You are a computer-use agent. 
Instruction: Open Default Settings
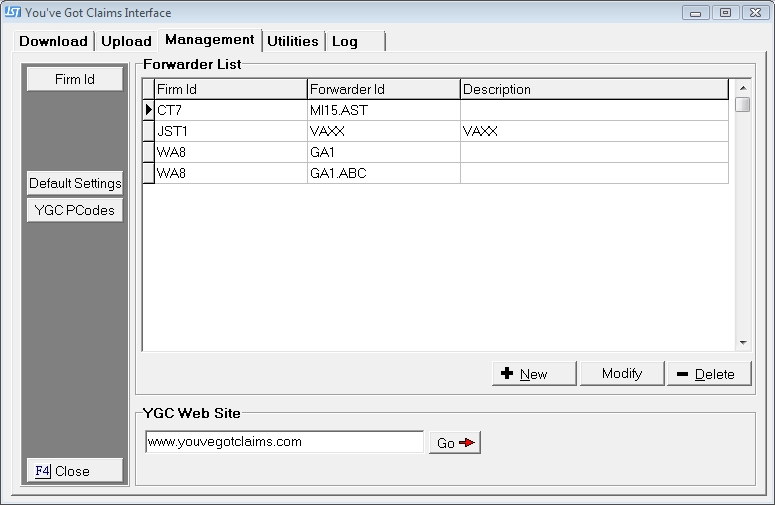point(75,183)
